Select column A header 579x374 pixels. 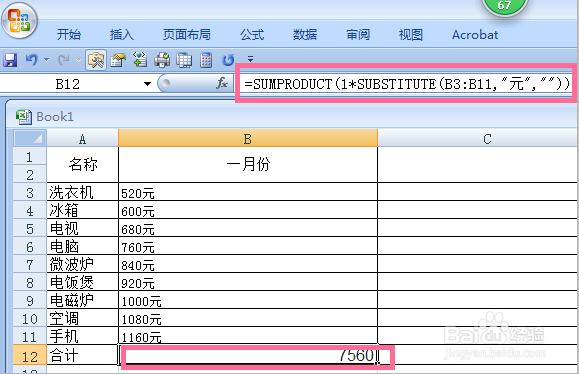tap(82, 139)
